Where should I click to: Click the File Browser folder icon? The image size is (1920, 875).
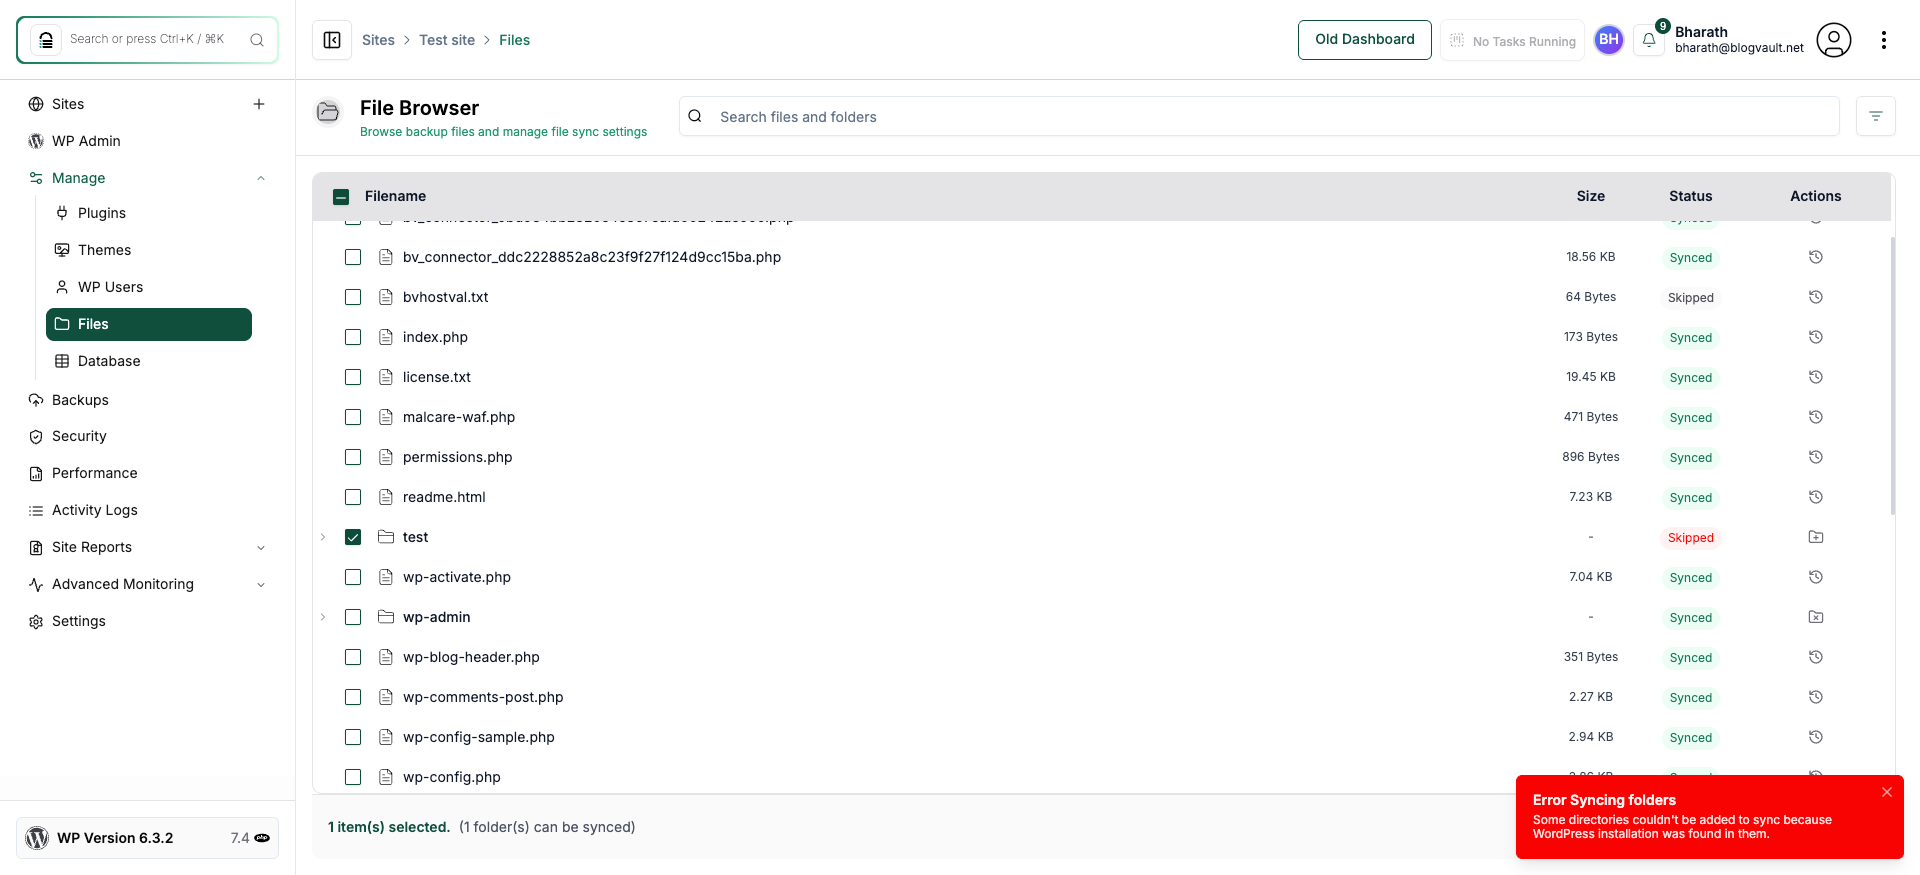click(x=328, y=112)
